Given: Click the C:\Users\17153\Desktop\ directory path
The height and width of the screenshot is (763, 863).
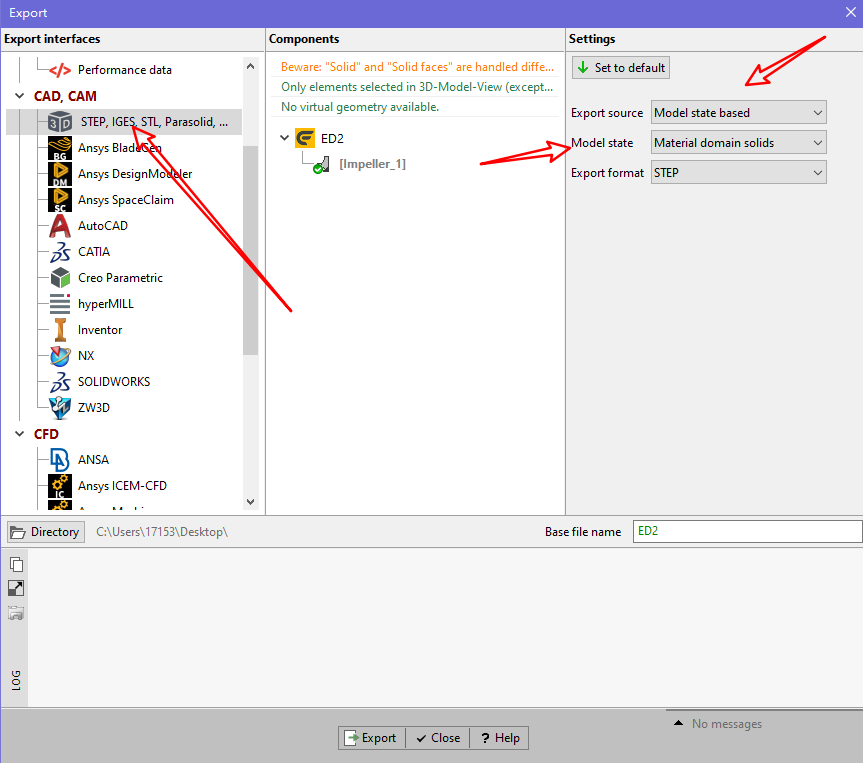Looking at the screenshot, I should coord(162,532).
